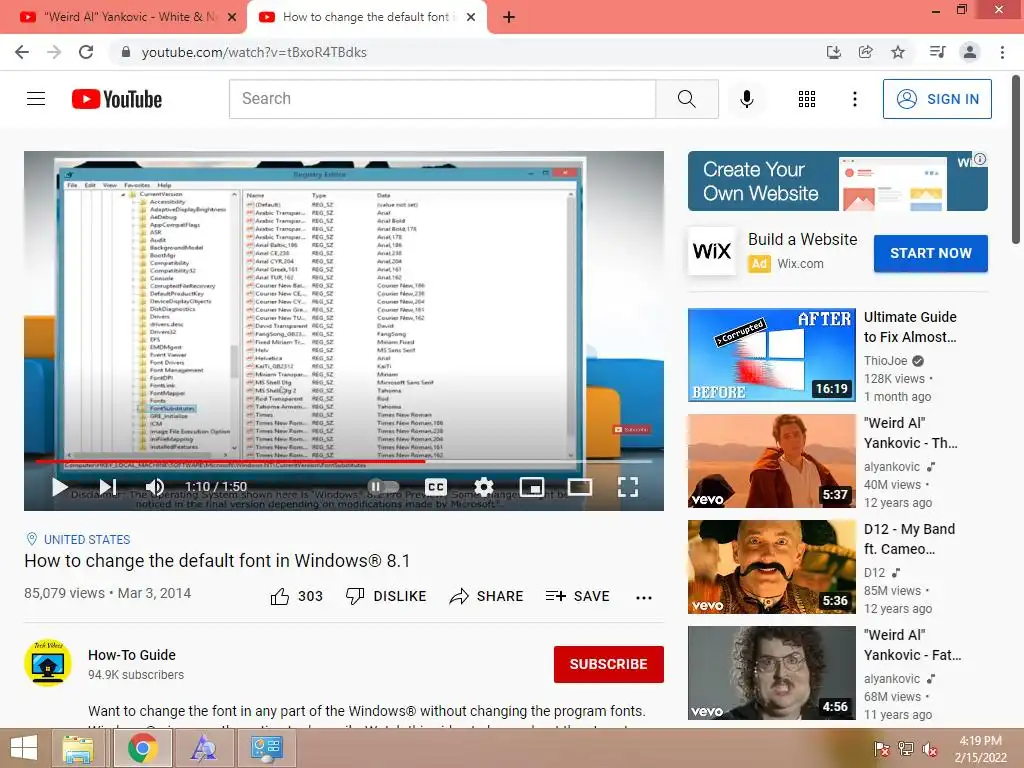Open the media controls icon in Chrome

(x=938, y=52)
